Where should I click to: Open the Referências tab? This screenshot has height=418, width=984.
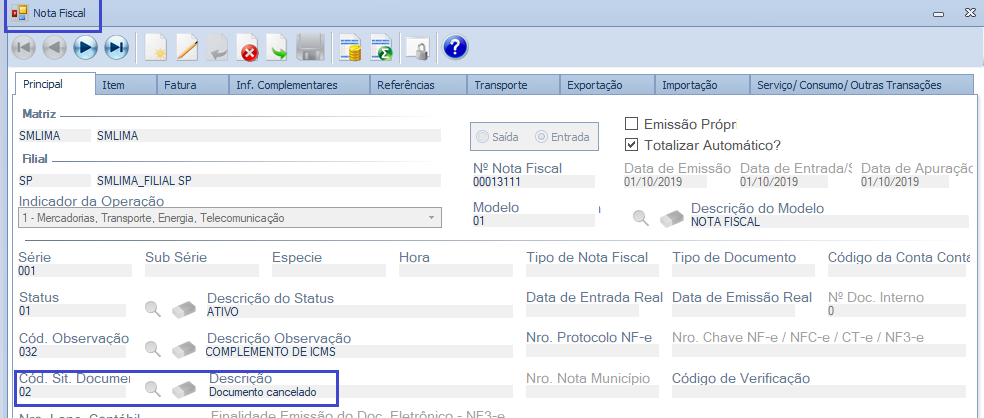tap(419, 85)
